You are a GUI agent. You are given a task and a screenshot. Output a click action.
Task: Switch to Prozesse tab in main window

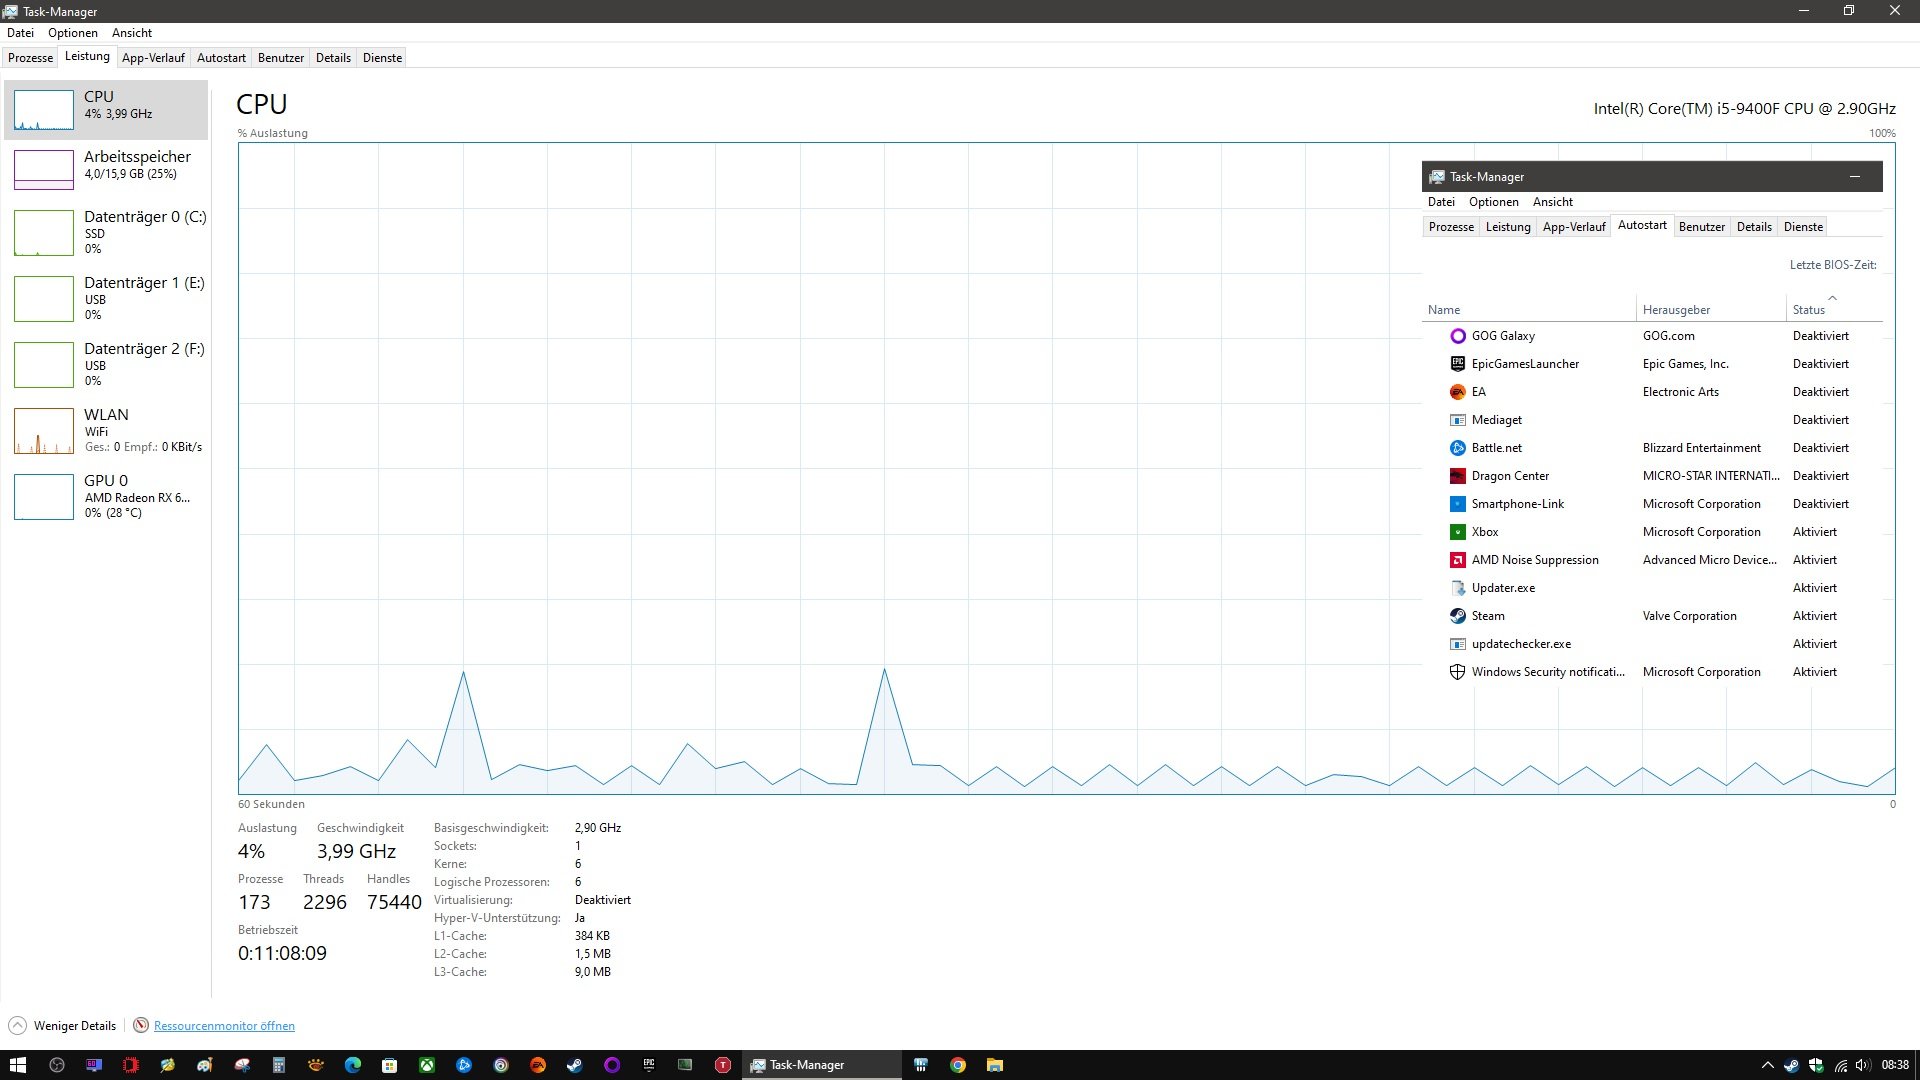31,58
